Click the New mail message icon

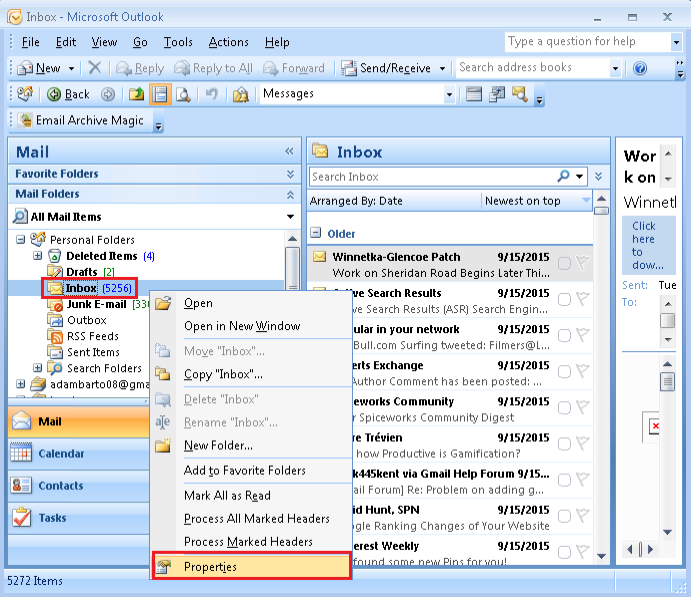(25, 68)
